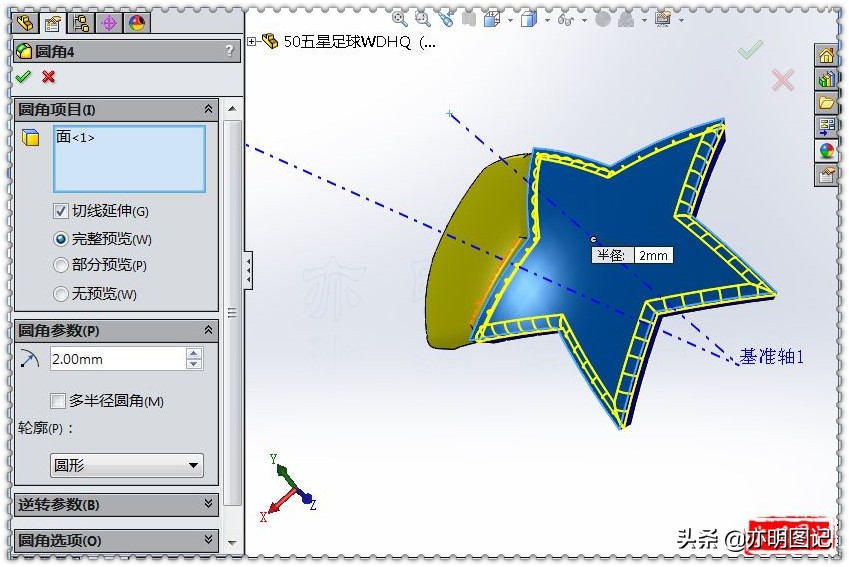849x567 pixels.
Task: Click the 2mm radius callout value
Action: pyautogui.click(x=654, y=255)
